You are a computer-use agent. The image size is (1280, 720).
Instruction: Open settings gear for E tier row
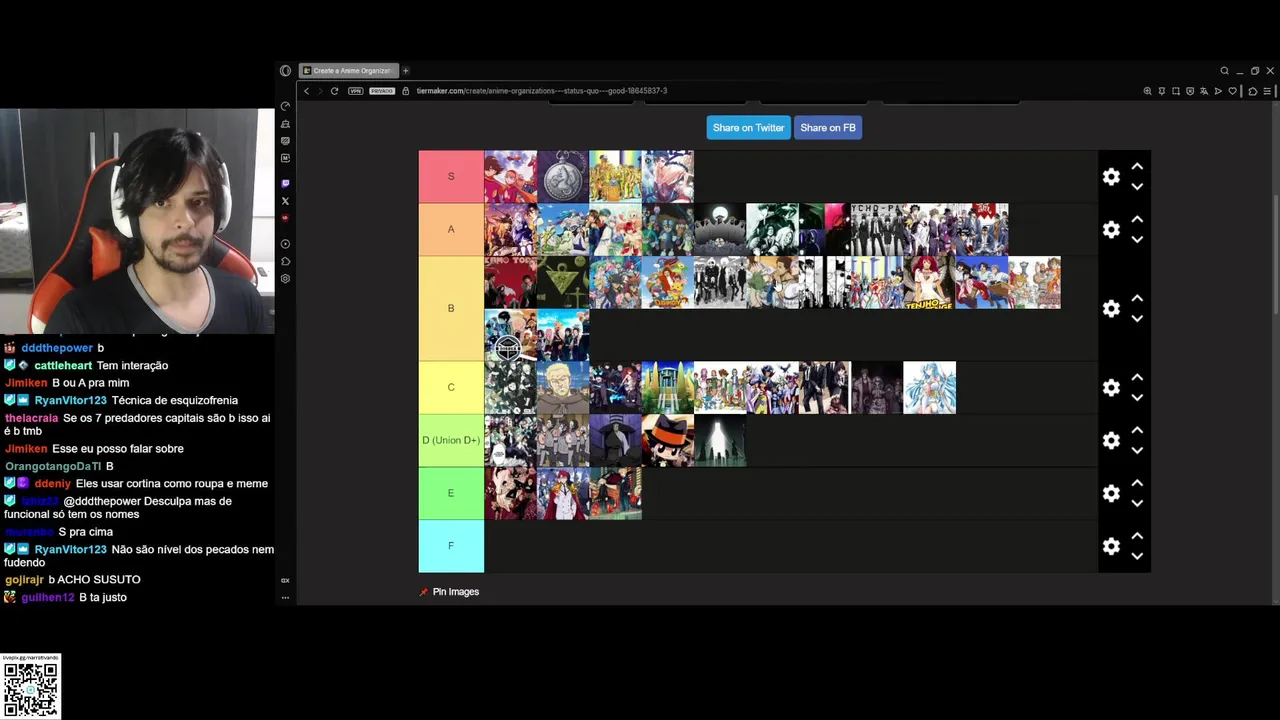(x=1111, y=494)
